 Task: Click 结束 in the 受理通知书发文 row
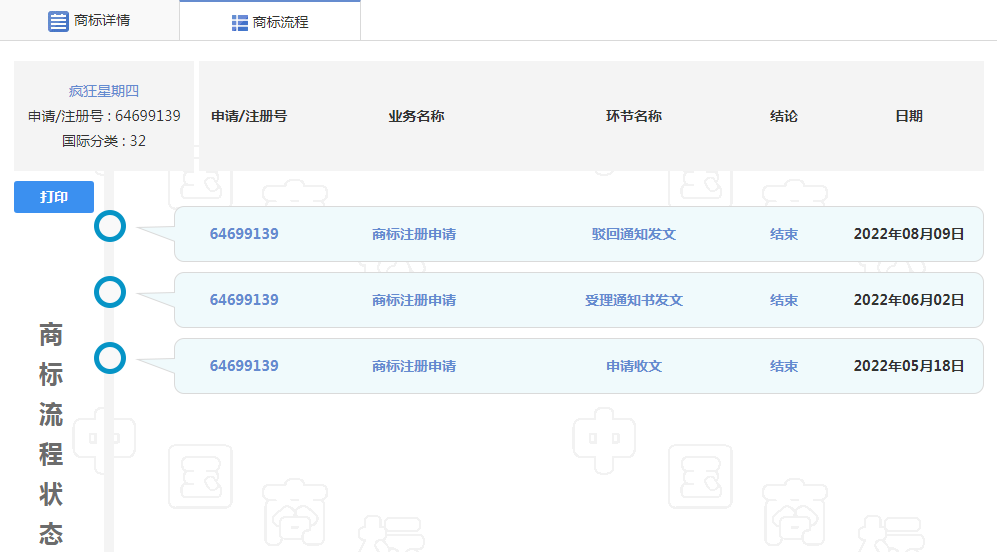784,300
